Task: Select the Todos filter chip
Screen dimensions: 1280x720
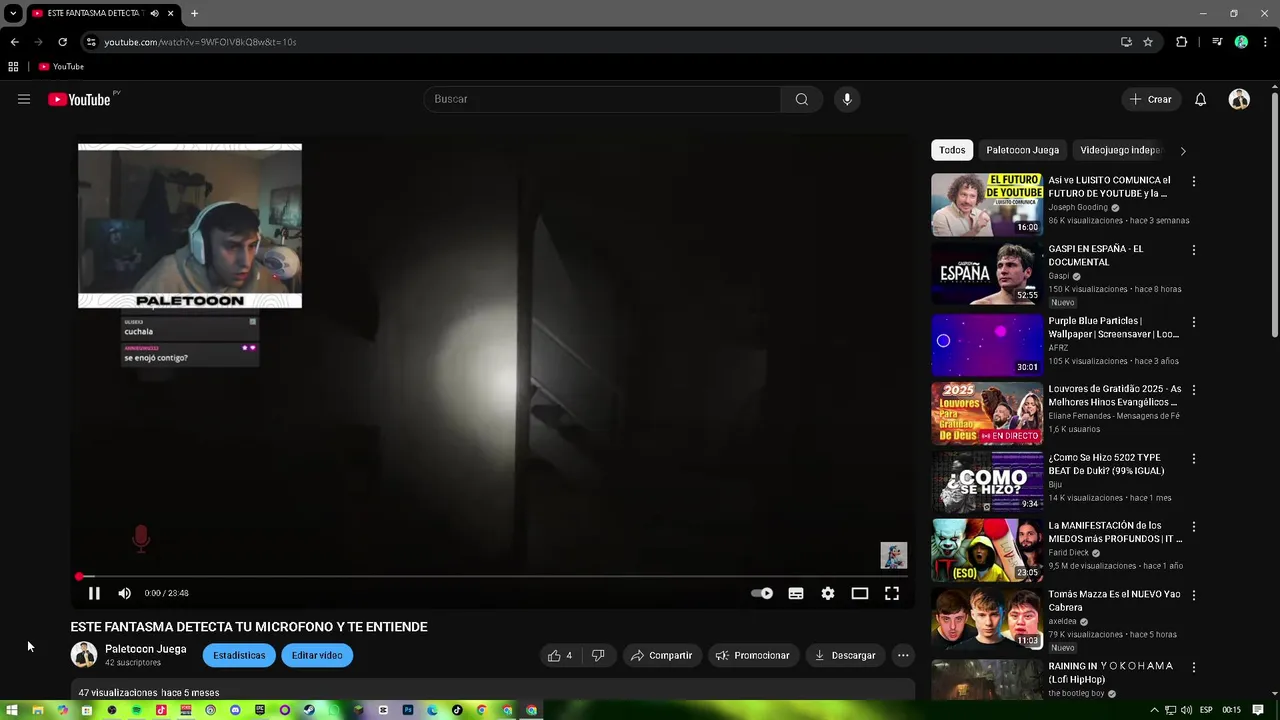Action: 952,150
